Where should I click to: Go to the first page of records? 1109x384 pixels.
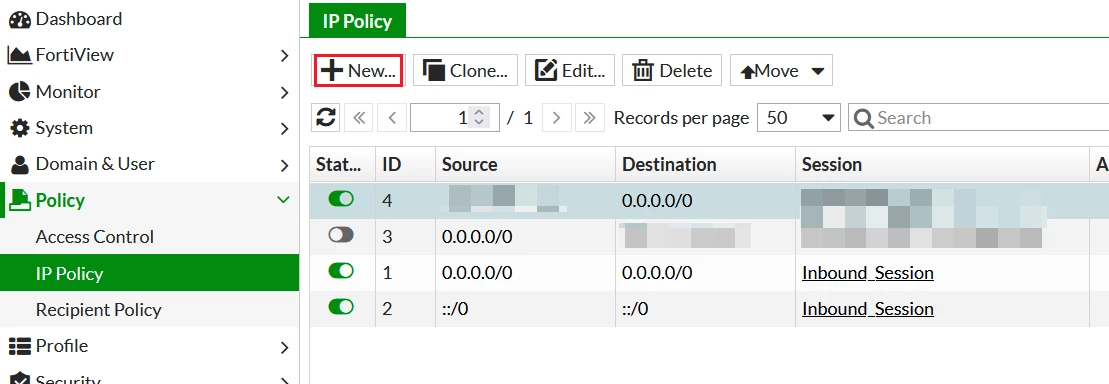coord(359,117)
